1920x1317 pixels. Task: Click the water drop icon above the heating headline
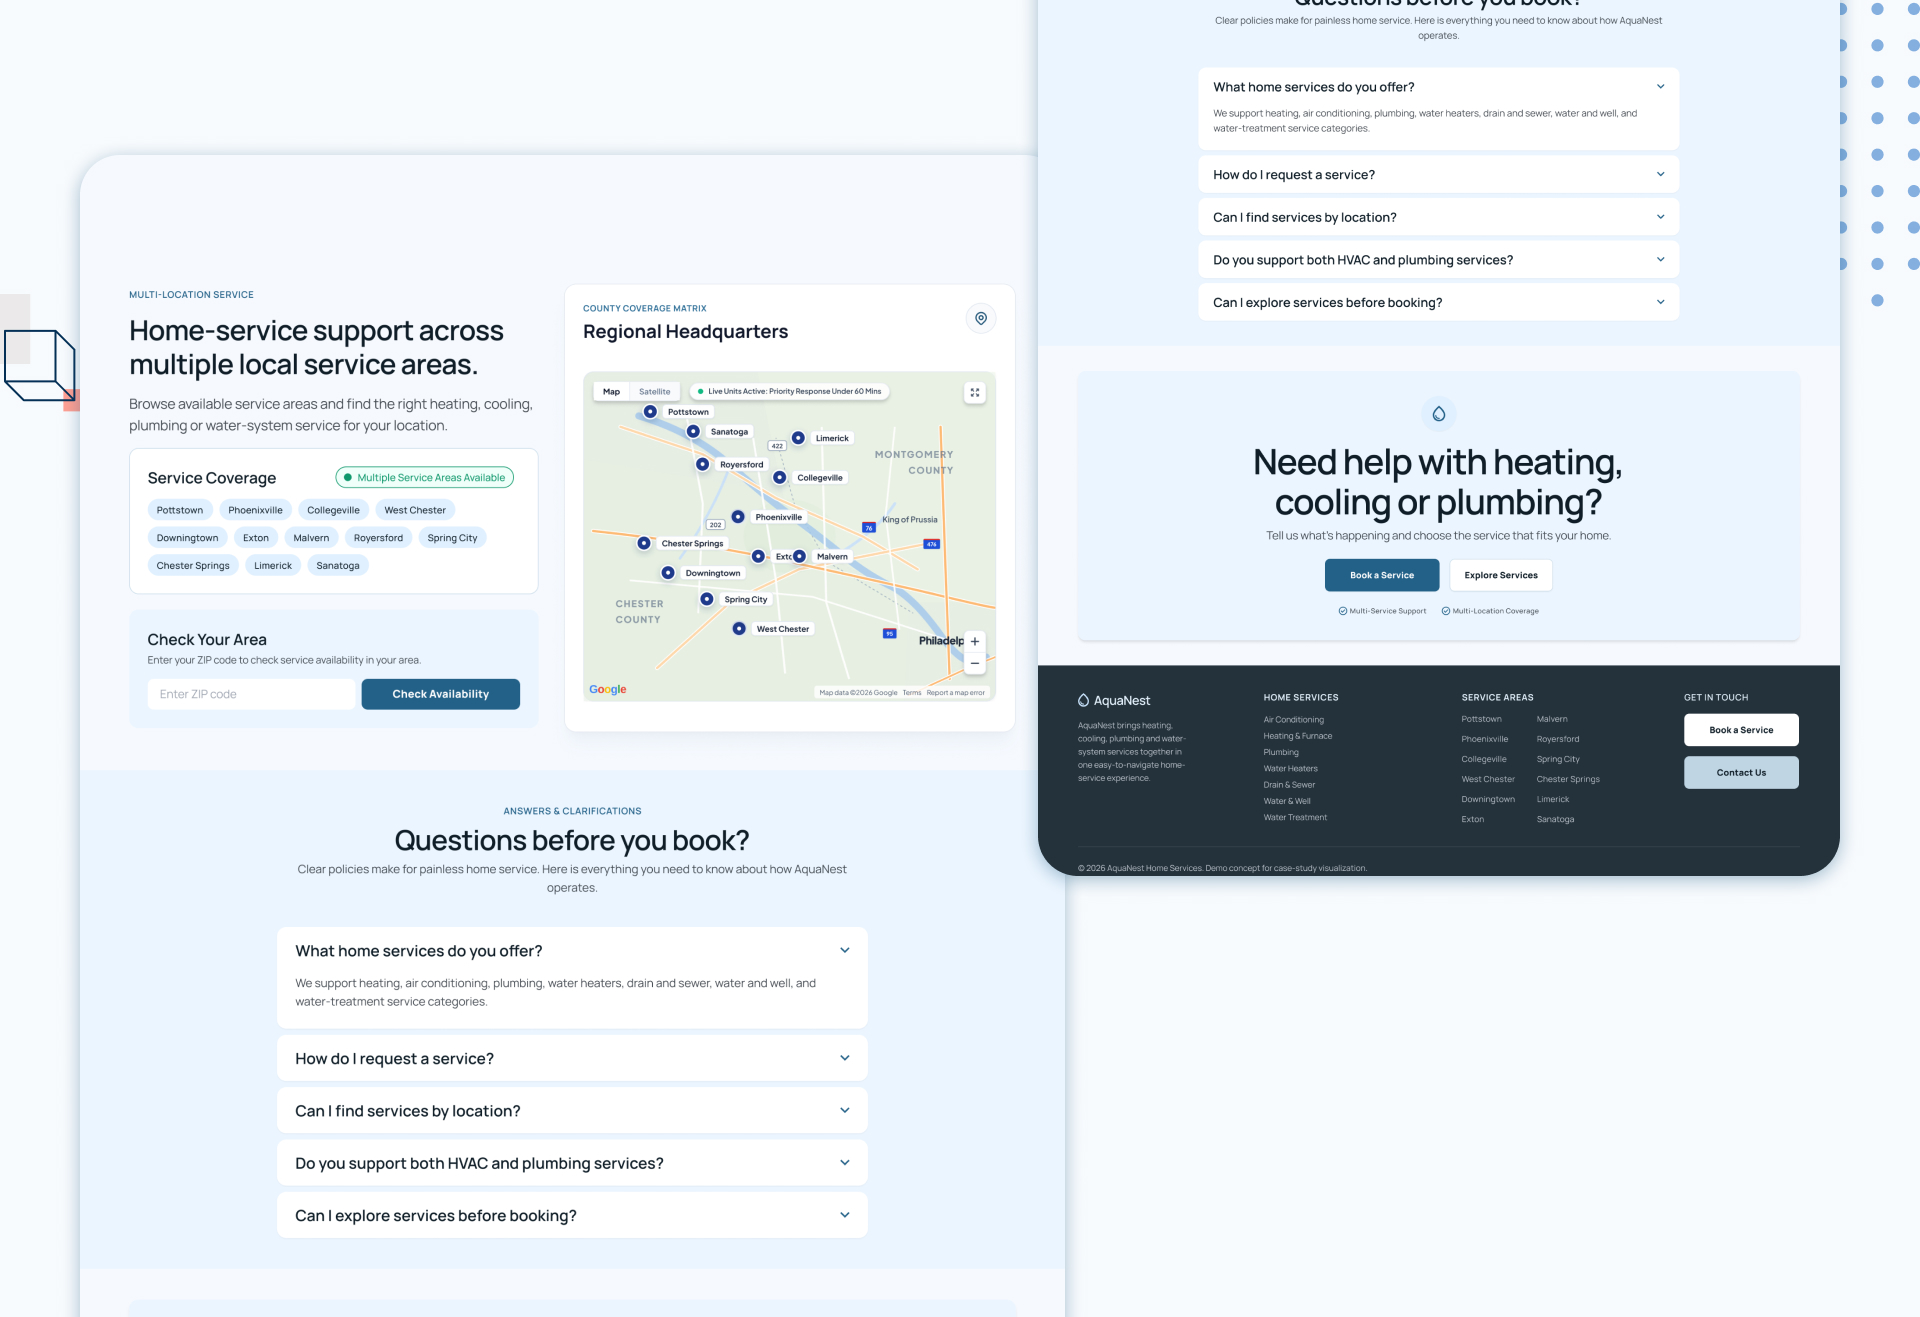tap(1439, 413)
